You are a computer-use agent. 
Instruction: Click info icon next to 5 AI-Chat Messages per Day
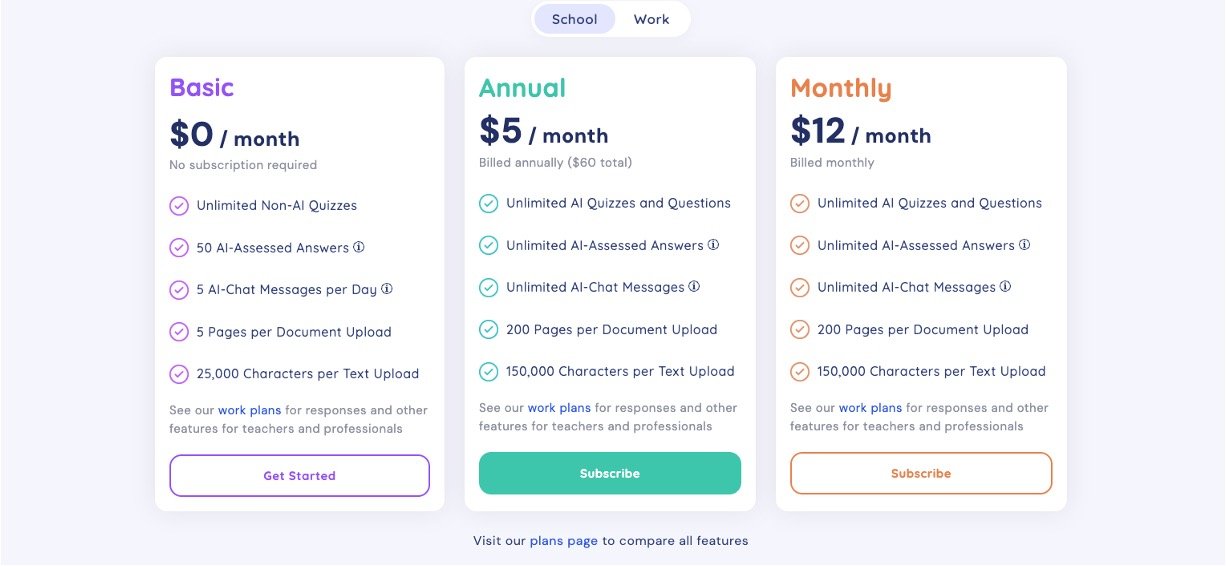[x=387, y=289]
